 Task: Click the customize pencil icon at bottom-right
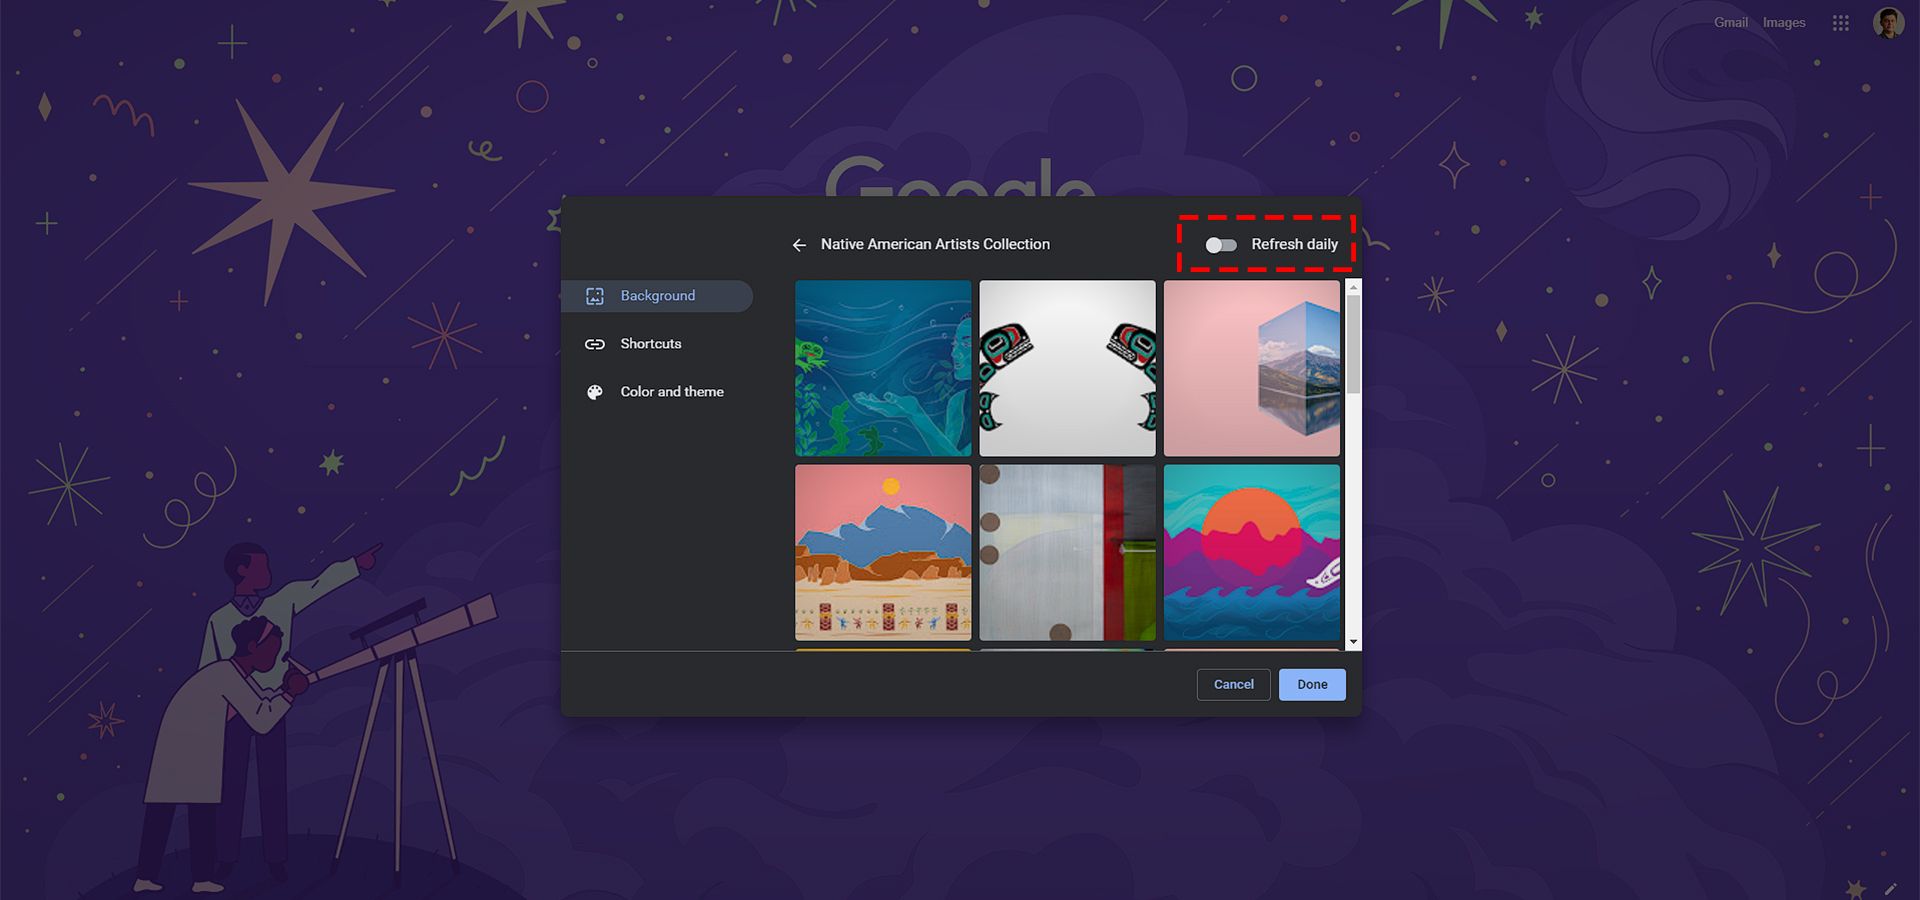(1890, 888)
